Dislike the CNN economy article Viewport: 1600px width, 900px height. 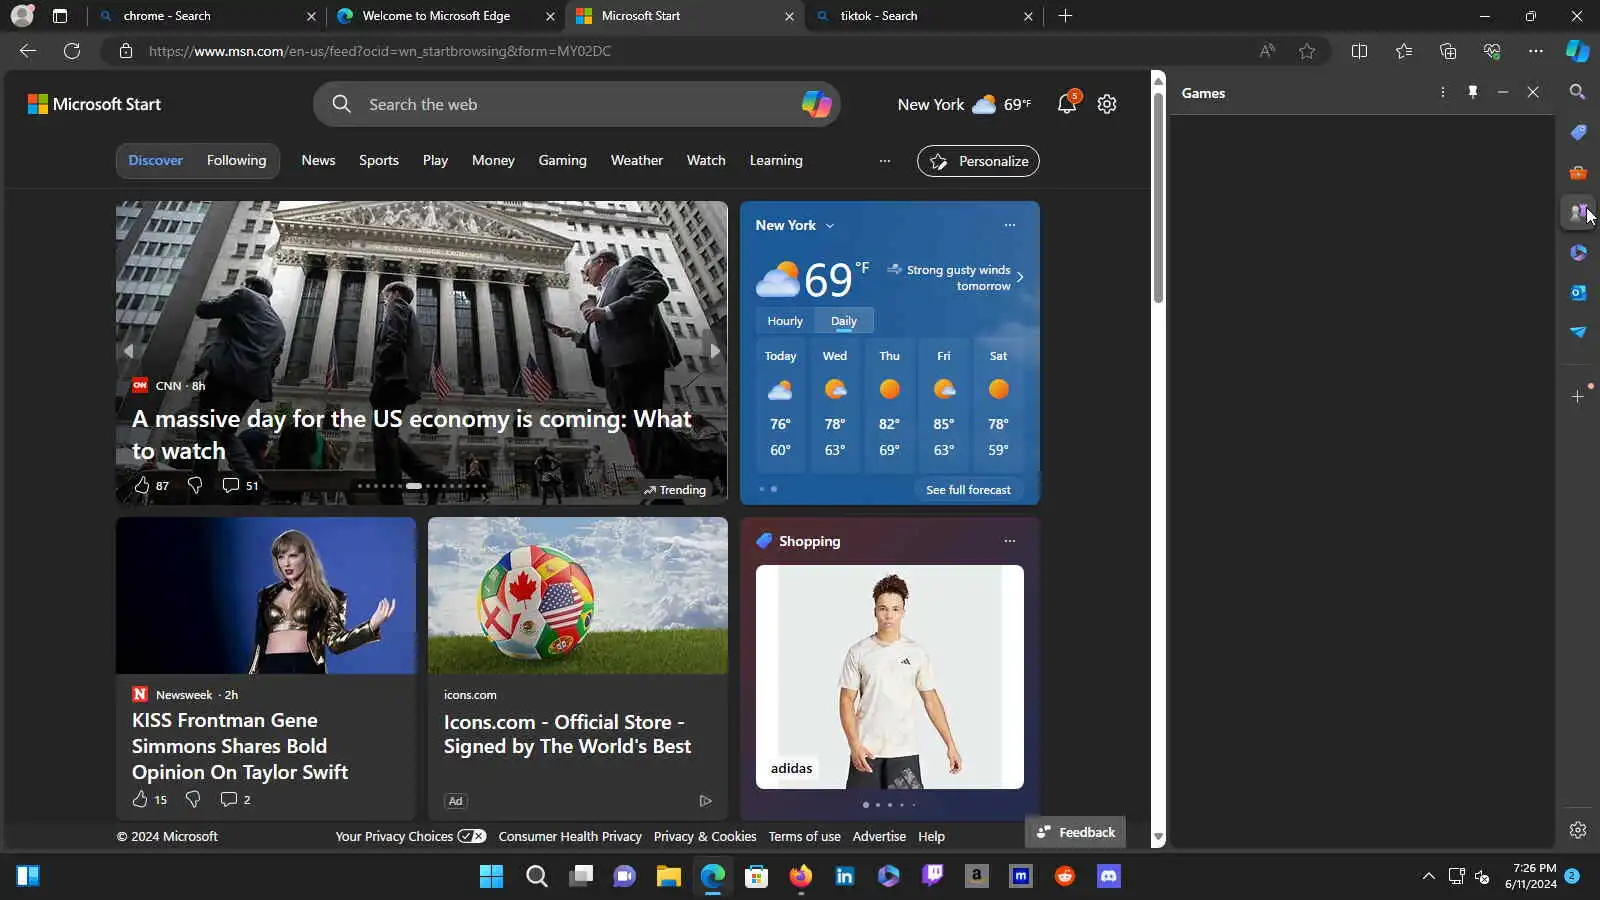click(x=195, y=485)
